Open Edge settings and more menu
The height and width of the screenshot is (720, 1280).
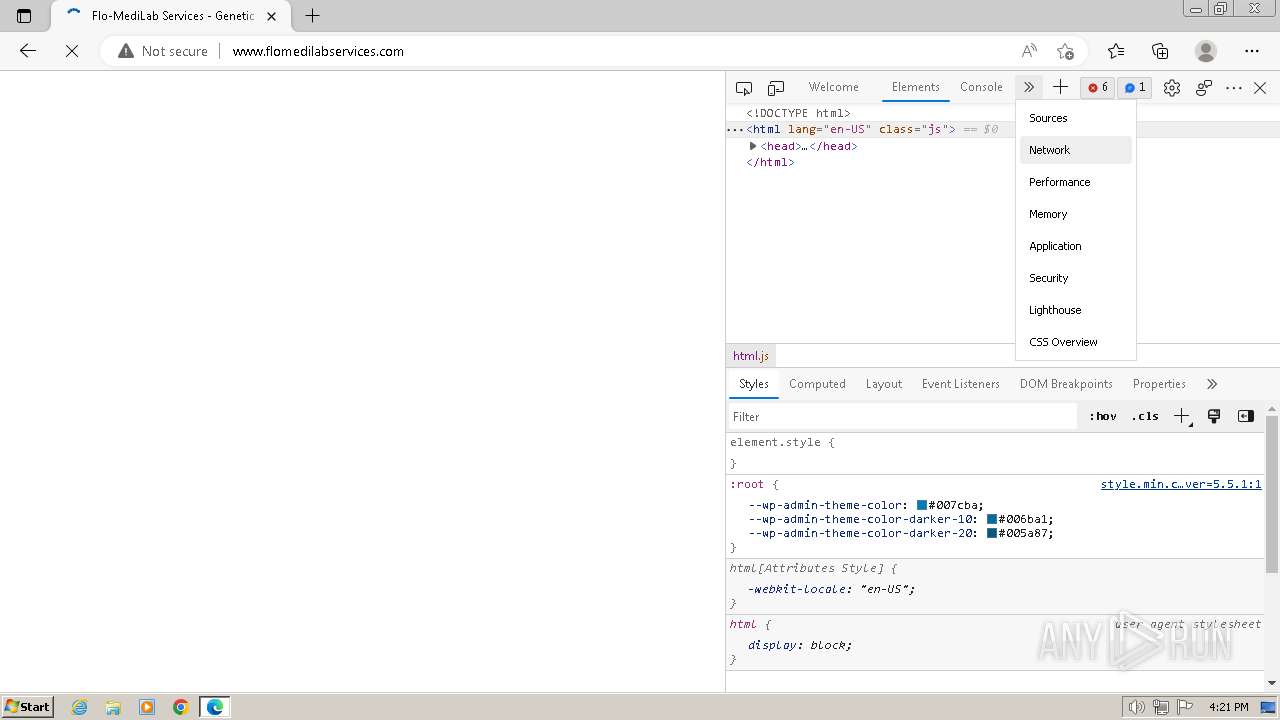coord(1252,51)
